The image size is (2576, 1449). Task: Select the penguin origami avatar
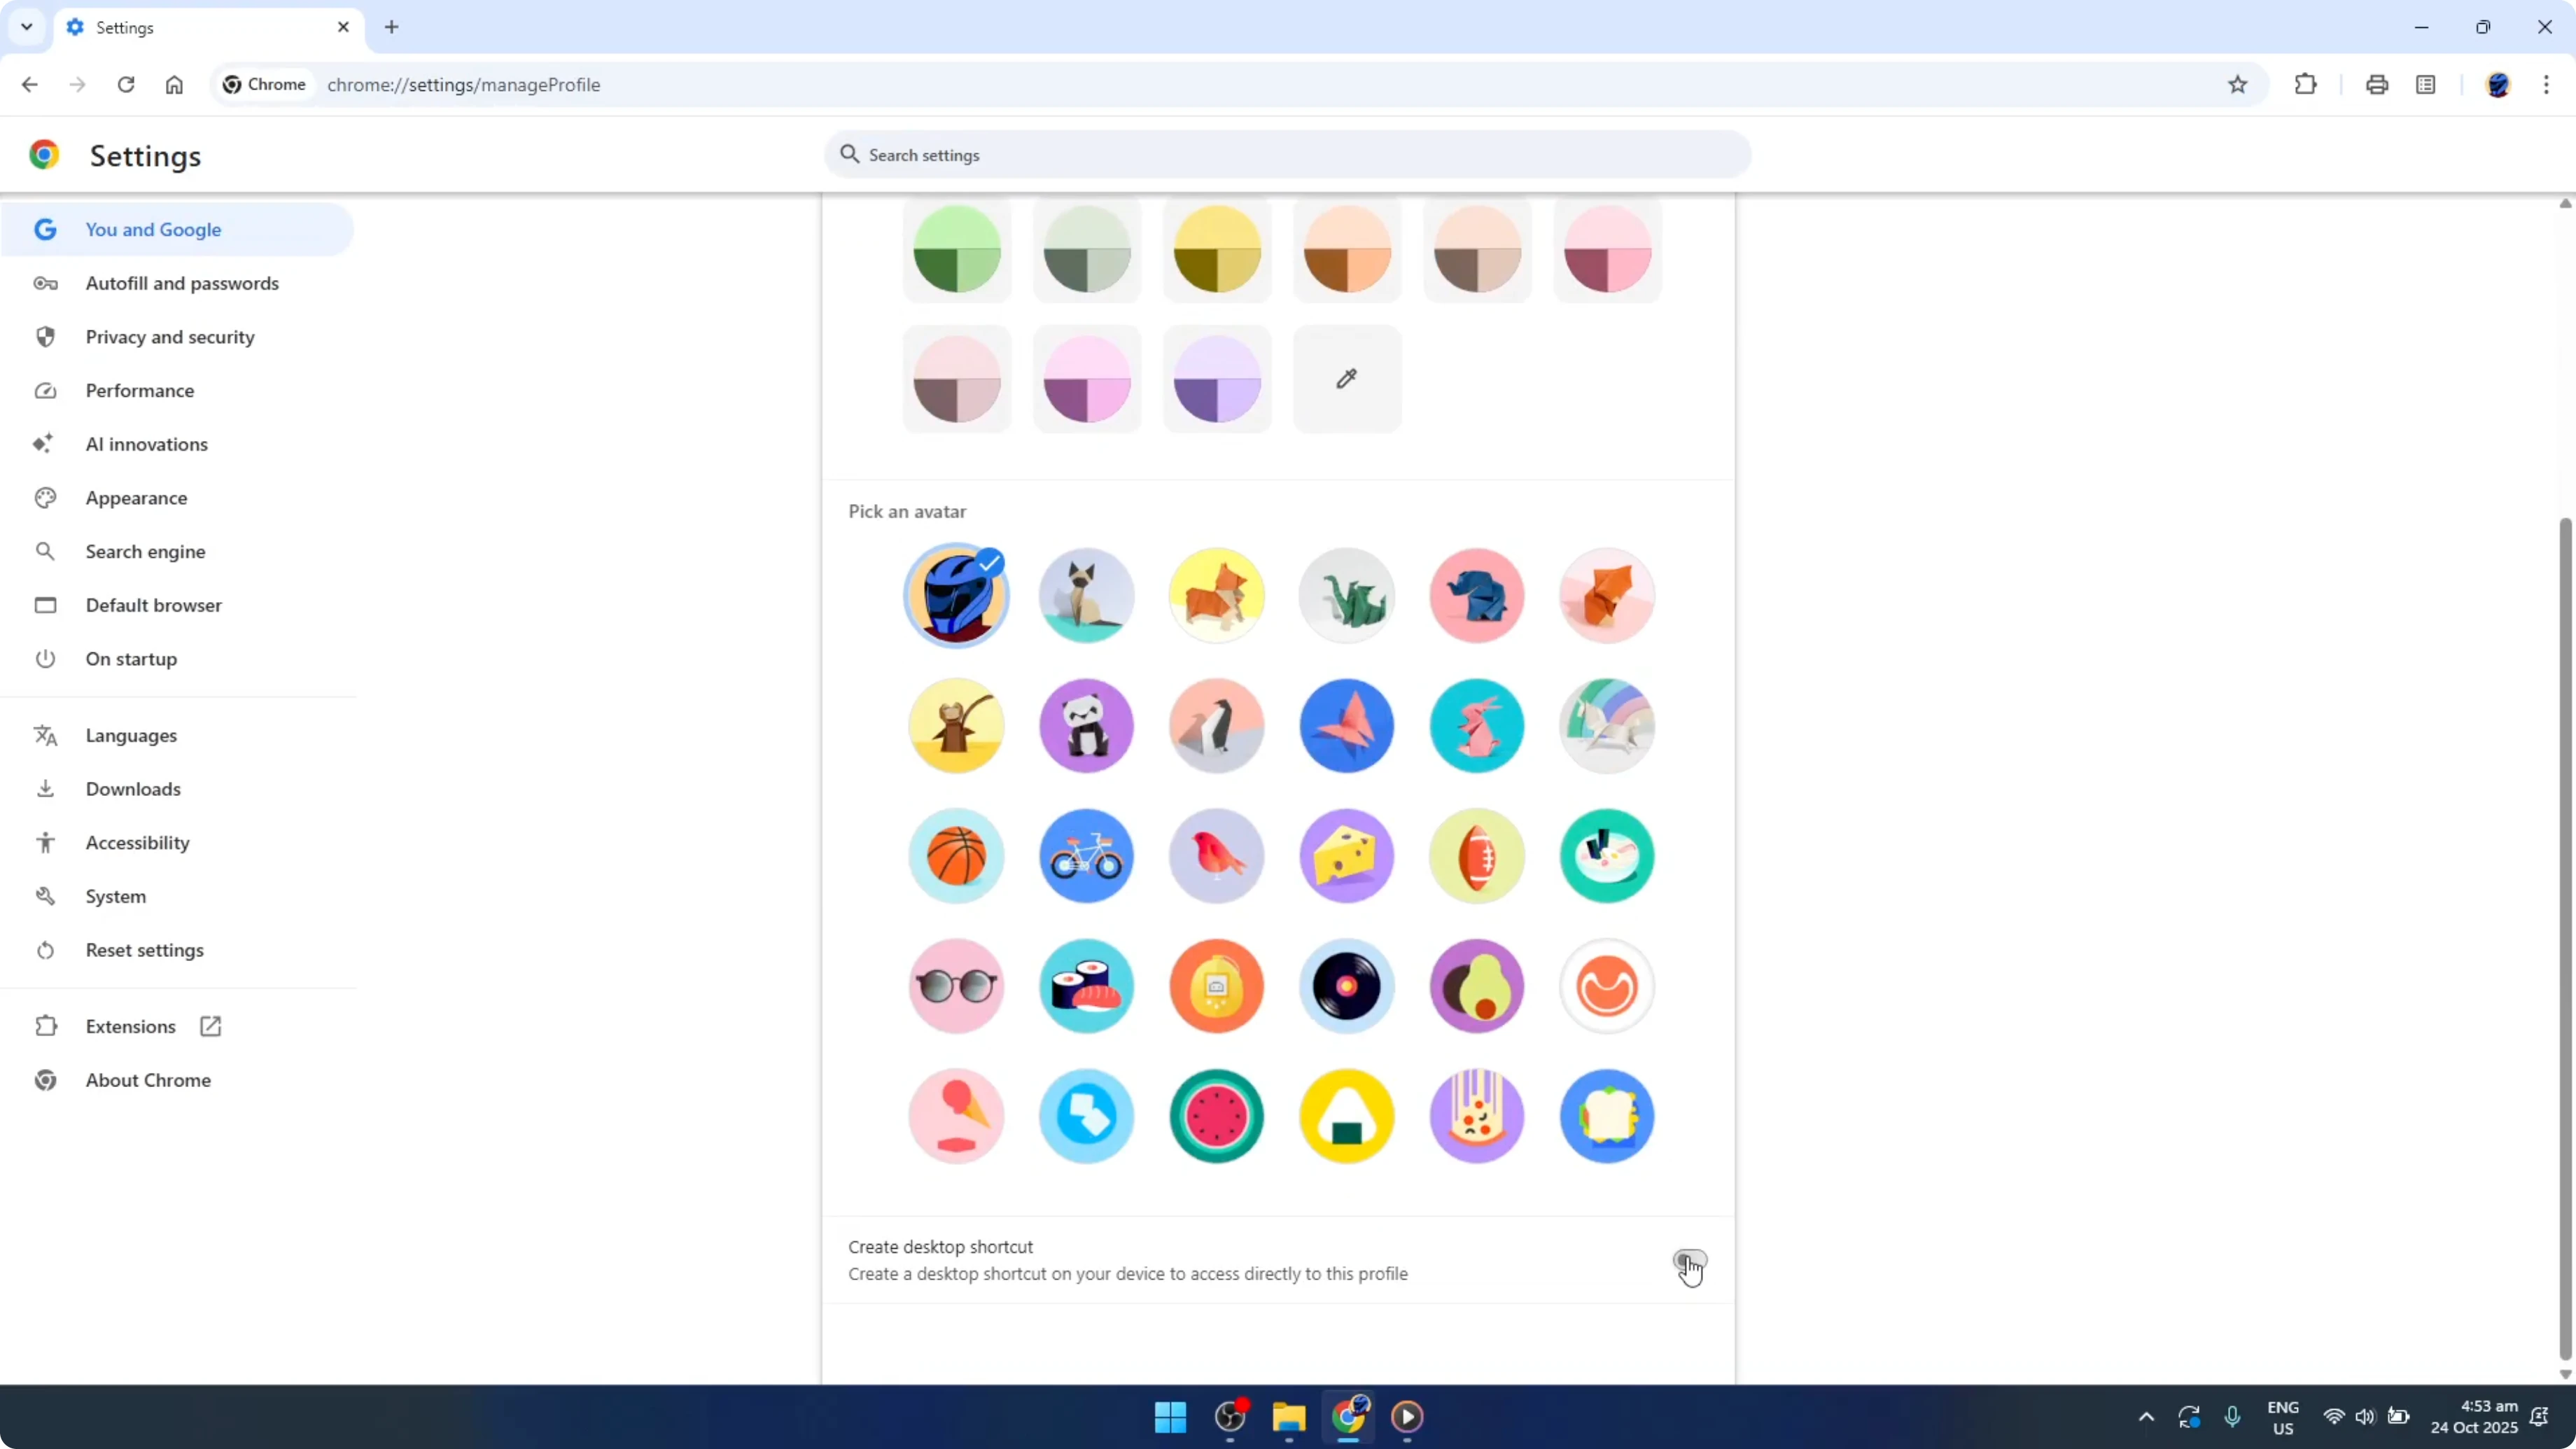click(x=1216, y=726)
